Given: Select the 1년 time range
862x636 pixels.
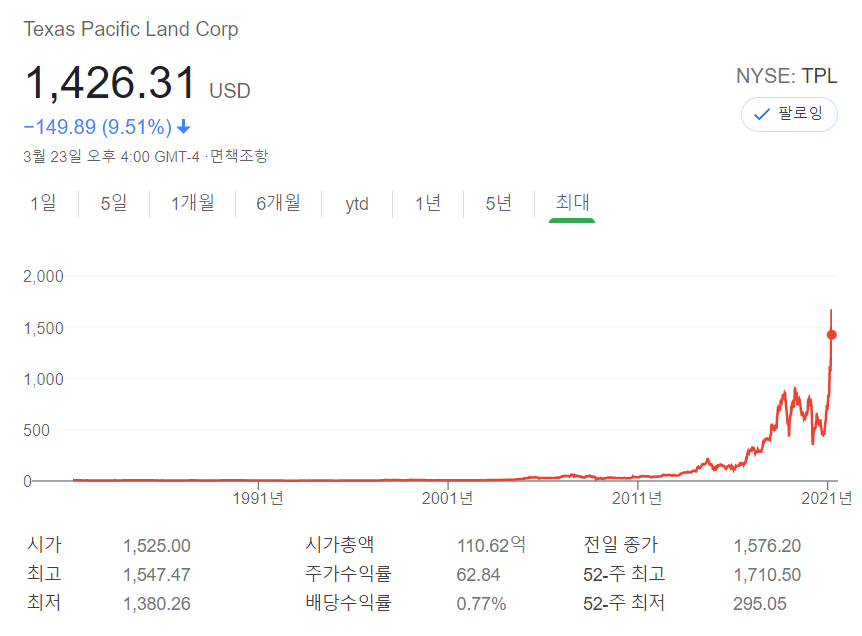Looking at the screenshot, I should pos(427,203).
